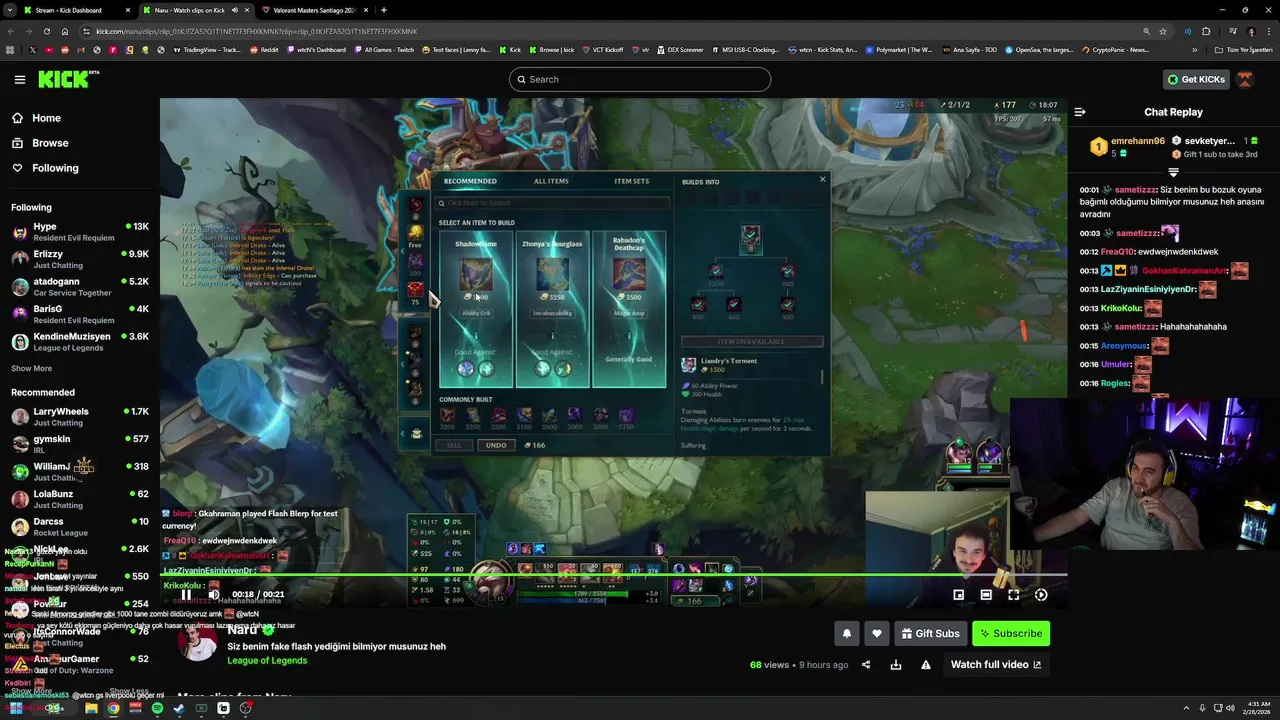Open Darcss recommended channel
This screenshot has height=720, width=1280.
coord(80,527)
